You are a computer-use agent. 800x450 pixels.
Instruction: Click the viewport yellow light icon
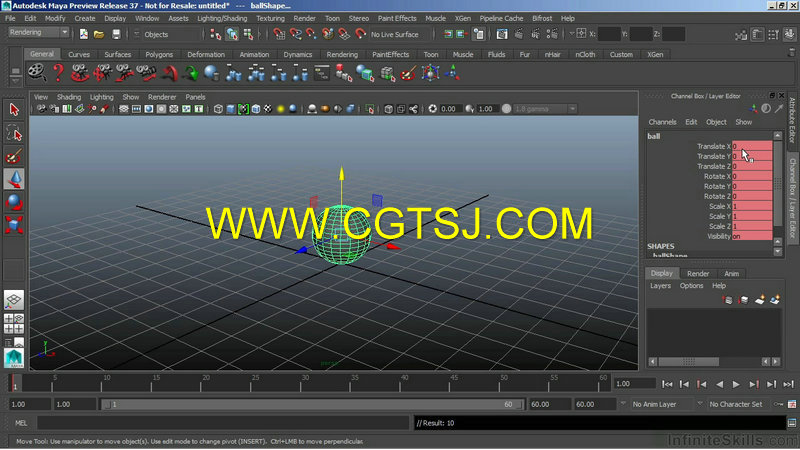(x=280, y=109)
